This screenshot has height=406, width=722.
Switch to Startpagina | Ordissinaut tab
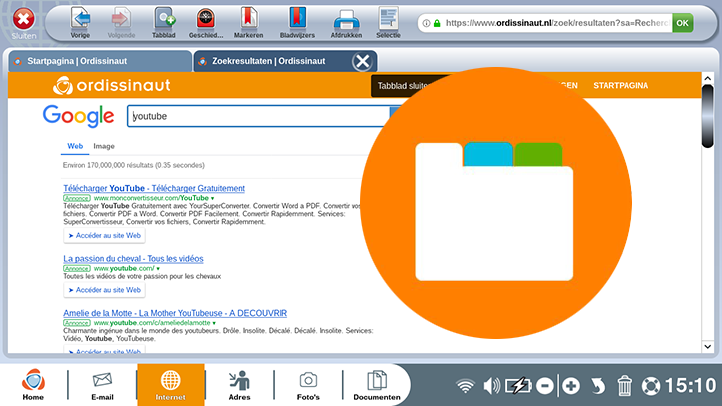[x=100, y=61]
